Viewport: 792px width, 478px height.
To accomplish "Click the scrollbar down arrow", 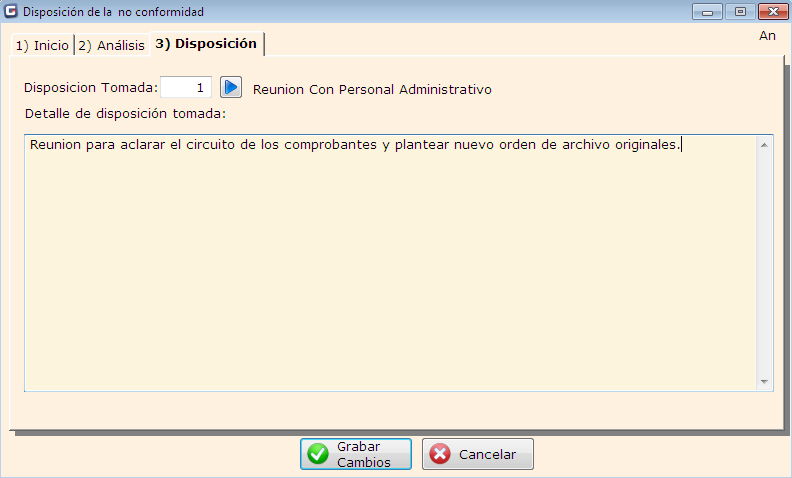I will [x=765, y=382].
